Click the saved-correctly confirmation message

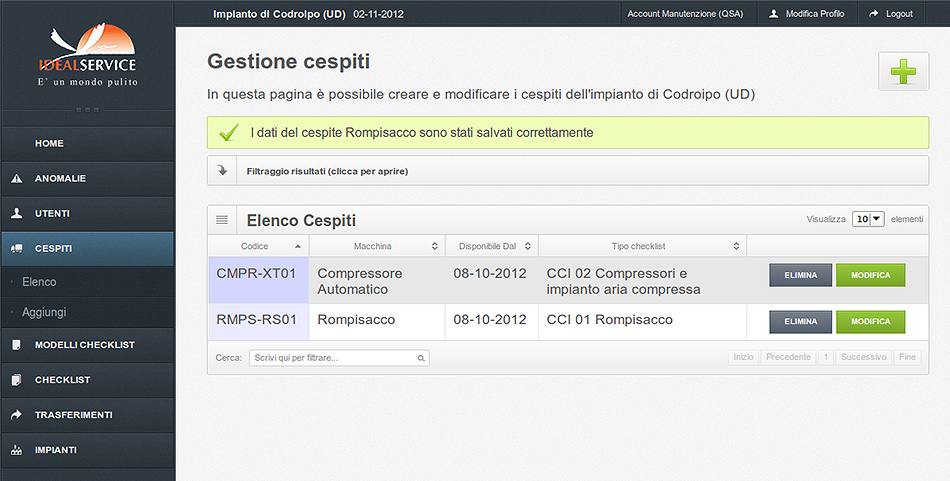568,132
